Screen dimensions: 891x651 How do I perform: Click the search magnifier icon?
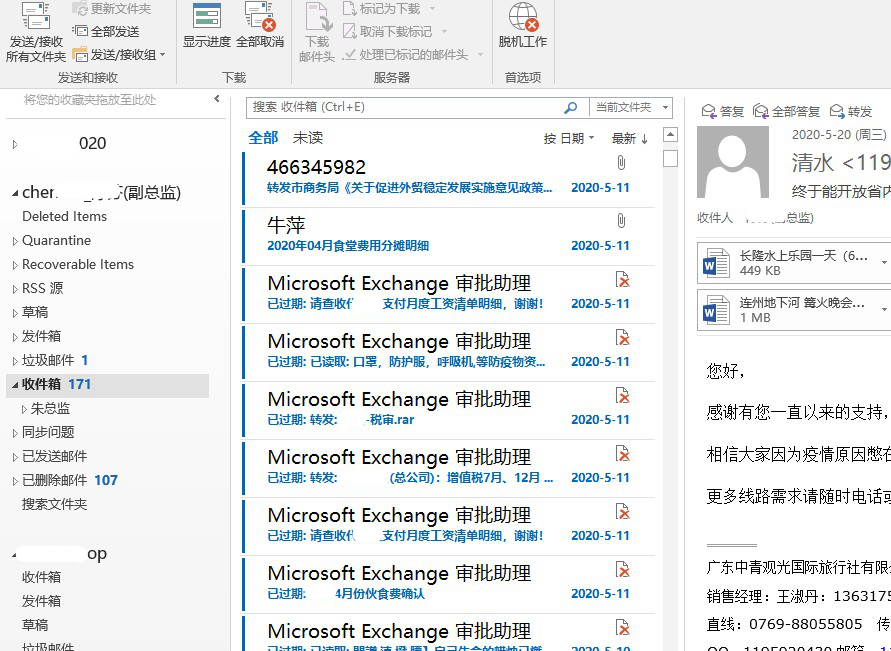pyautogui.click(x=571, y=107)
